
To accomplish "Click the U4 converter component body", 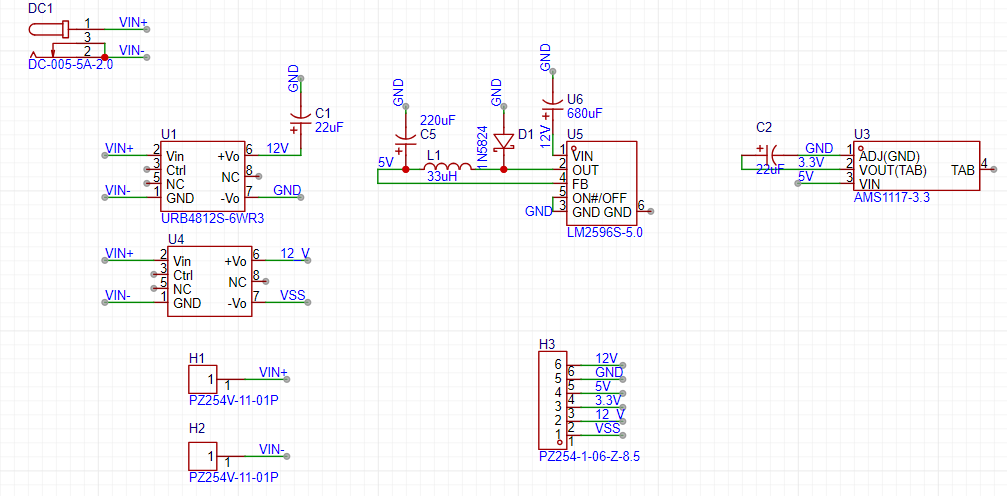I will 208,282.
